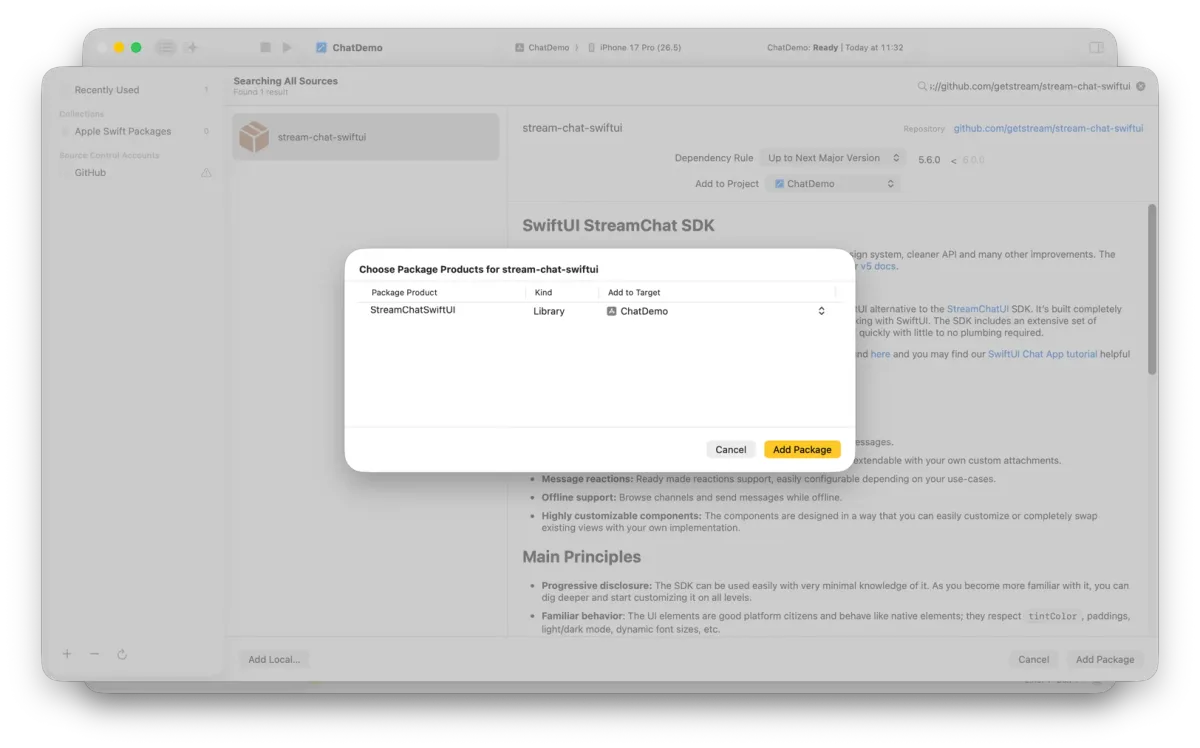This screenshot has height=748, width=1200.
Task: Cancel the Choose Package Products dialog
Action: (x=730, y=450)
